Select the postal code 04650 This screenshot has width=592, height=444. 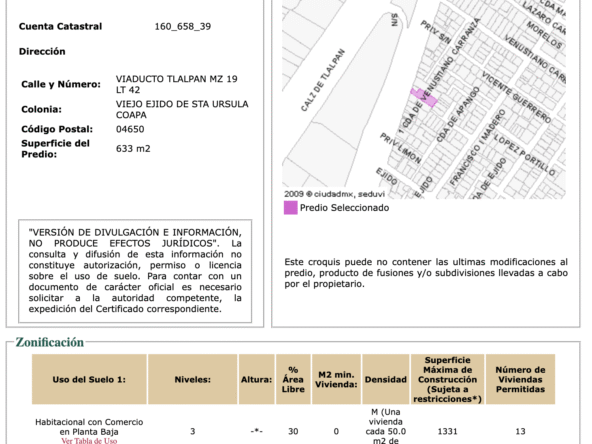click(130, 129)
